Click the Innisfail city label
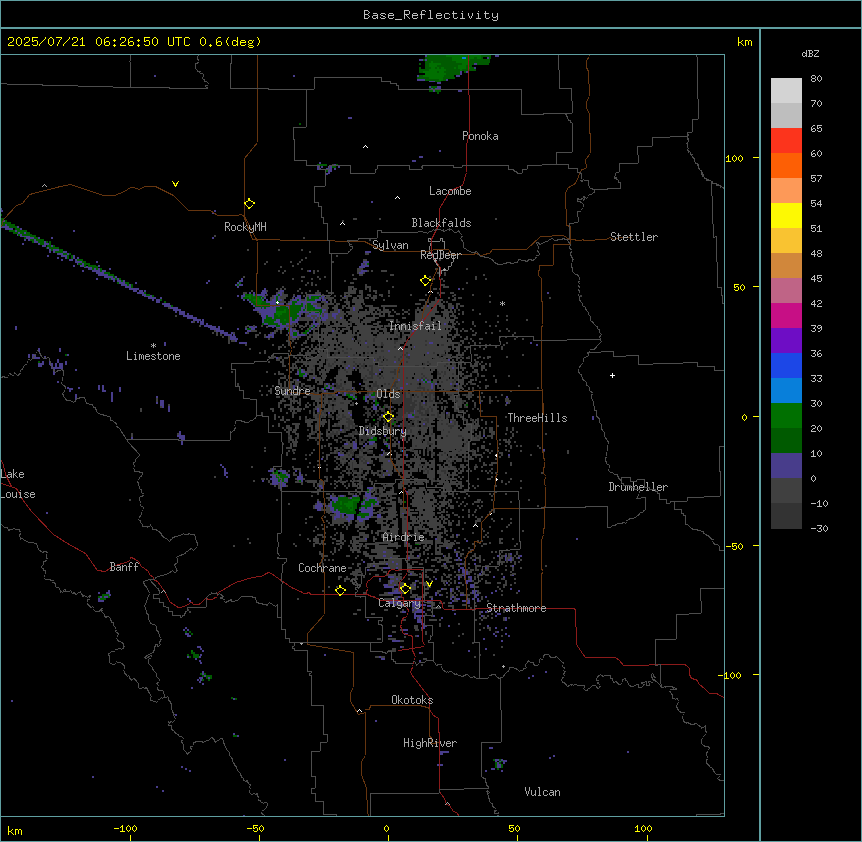This screenshot has height=842, width=862. (x=415, y=326)
